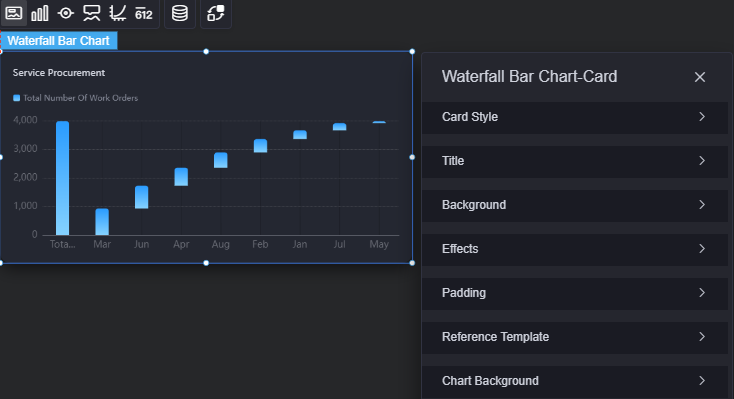
Task: Select the card image icon in toolbar
Action: tap(14, 13)
